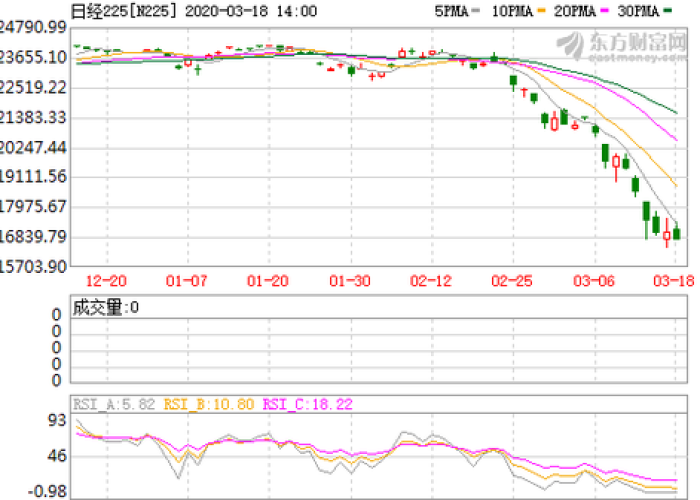Click the price label 24790.99

tap(33, 27)
